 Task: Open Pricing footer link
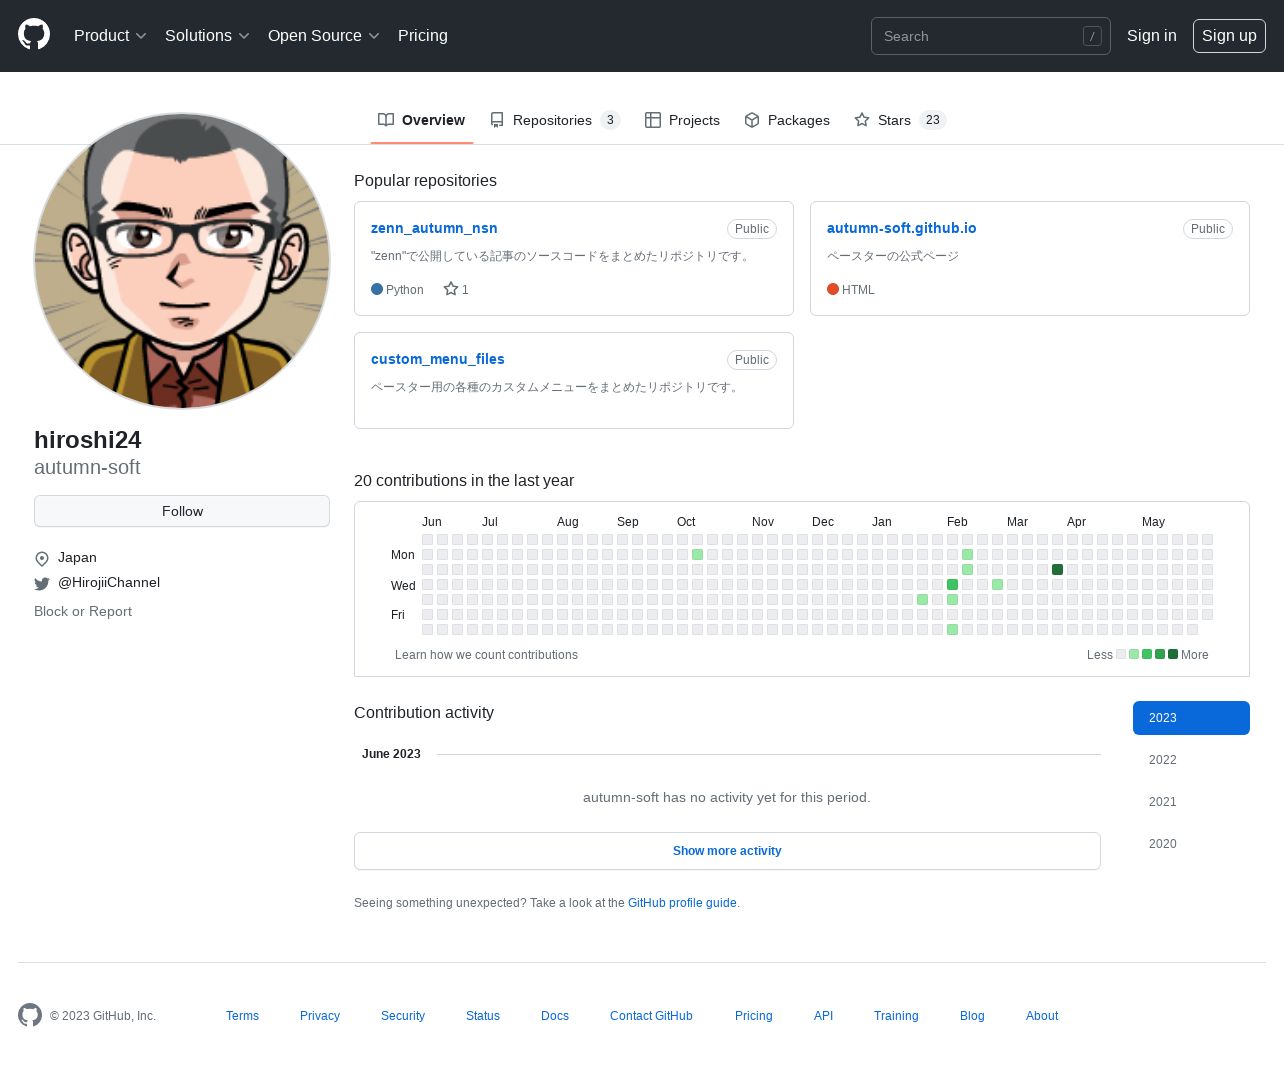754,1016
